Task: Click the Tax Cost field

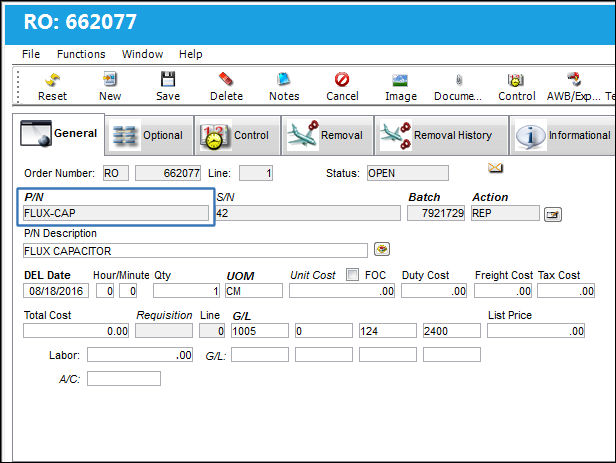Action: tap(566, 291)
